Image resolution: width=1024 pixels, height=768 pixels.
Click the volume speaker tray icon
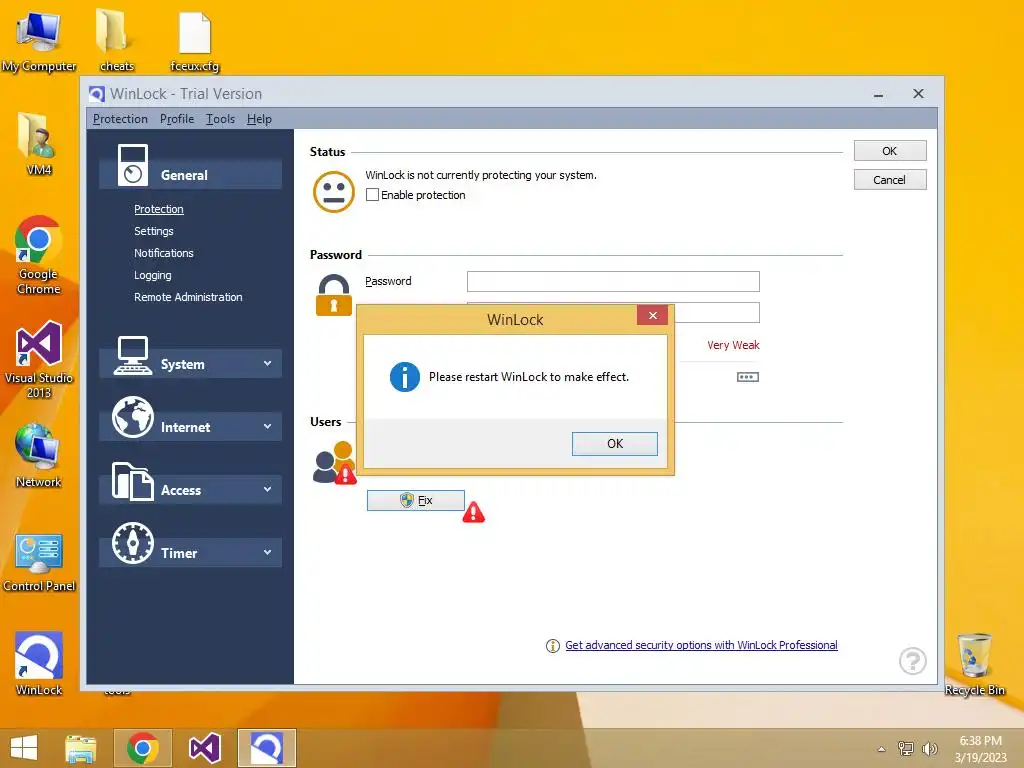[929, 748]
